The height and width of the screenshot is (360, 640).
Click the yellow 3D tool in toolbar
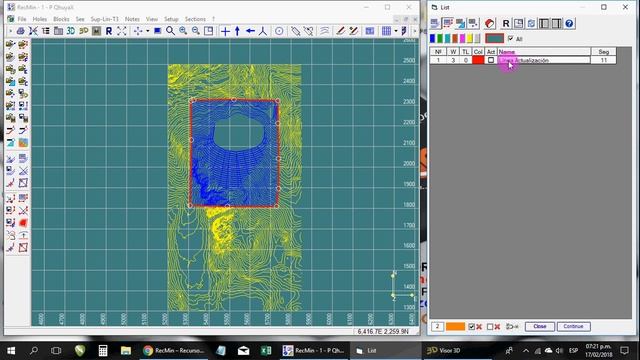(x=83, y=31)
